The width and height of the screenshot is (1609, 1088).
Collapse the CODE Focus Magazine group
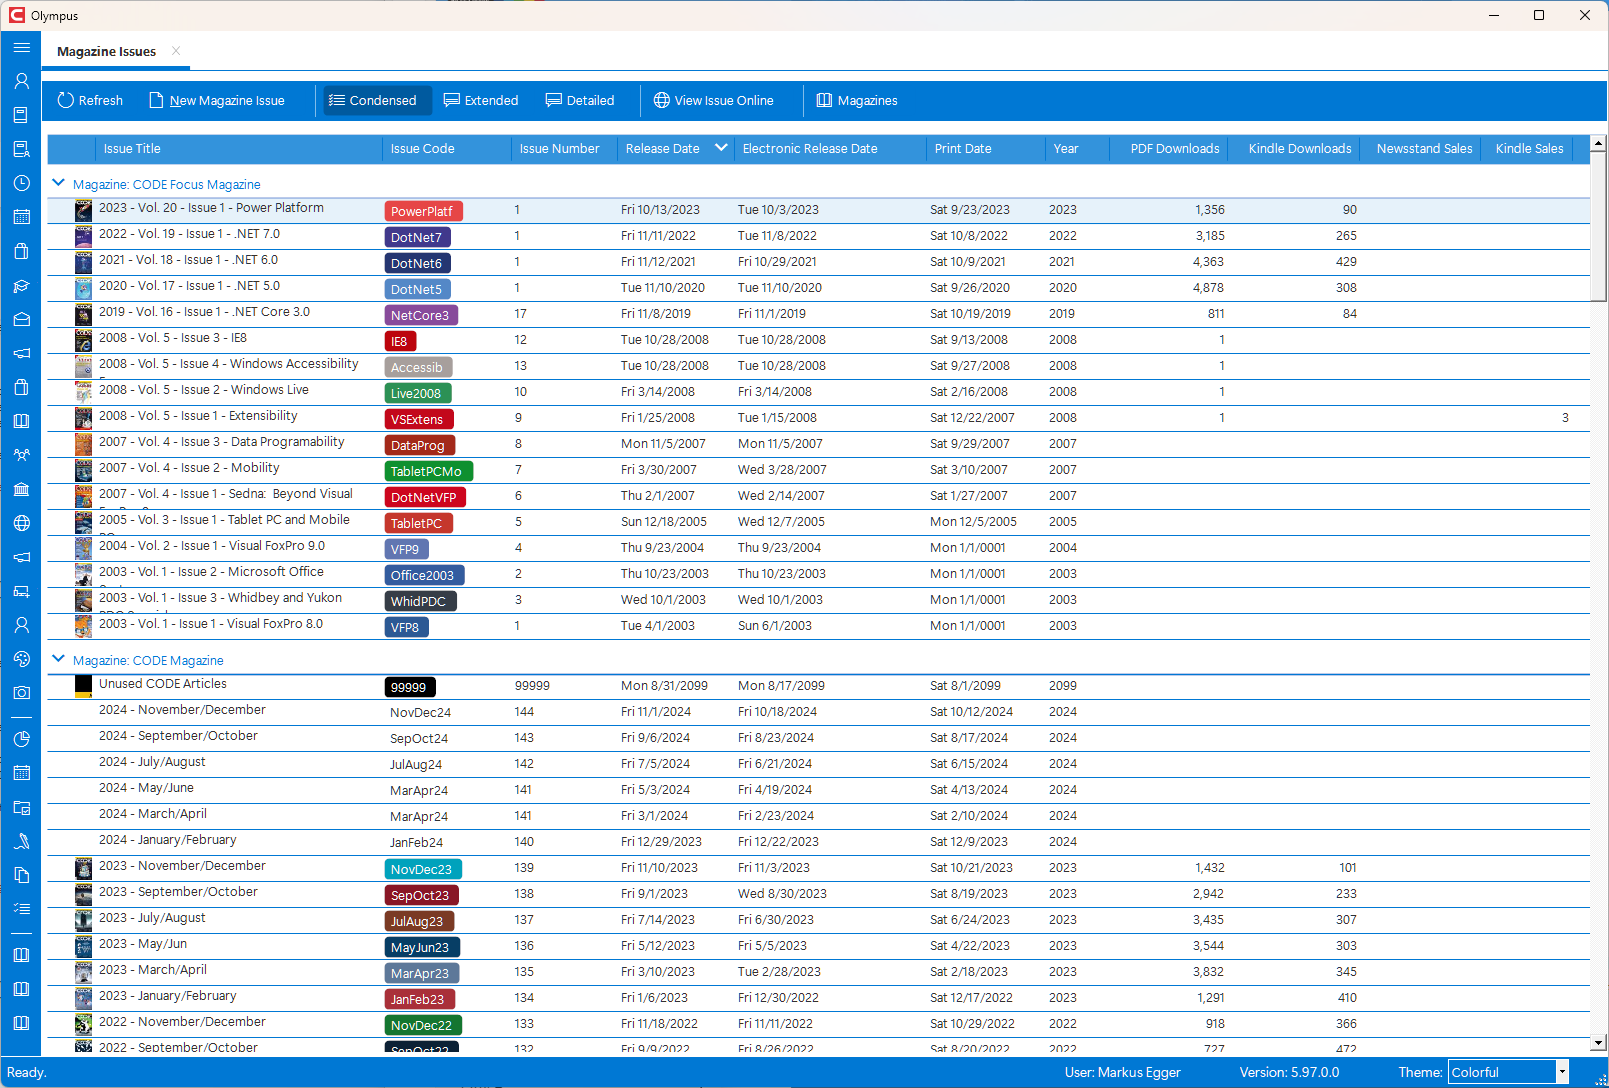(58, 183)
